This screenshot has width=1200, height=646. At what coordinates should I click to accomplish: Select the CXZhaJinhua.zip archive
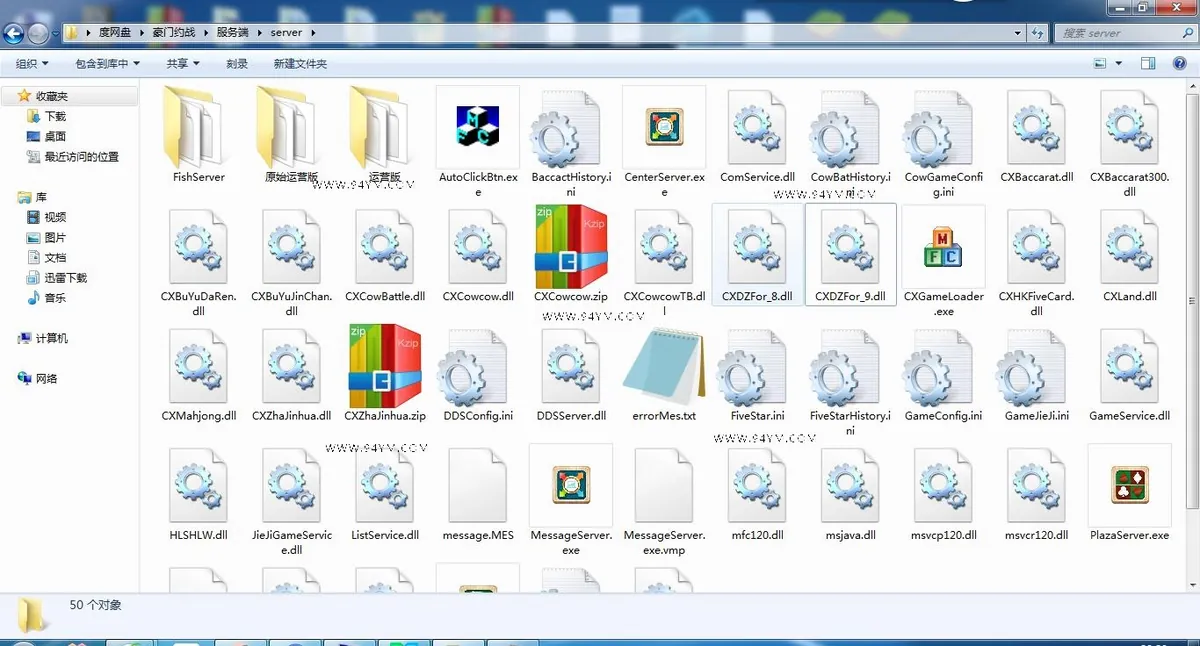[385, 366]
